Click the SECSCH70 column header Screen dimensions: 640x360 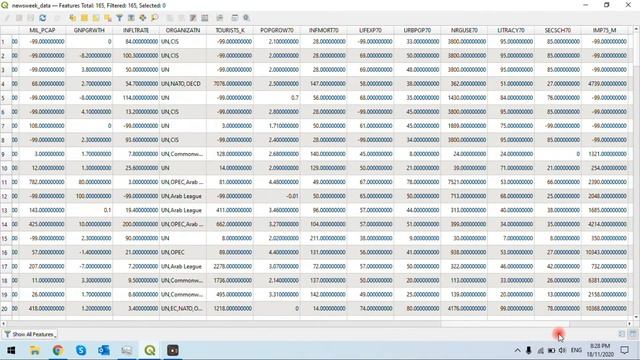[x=558, y=30]
